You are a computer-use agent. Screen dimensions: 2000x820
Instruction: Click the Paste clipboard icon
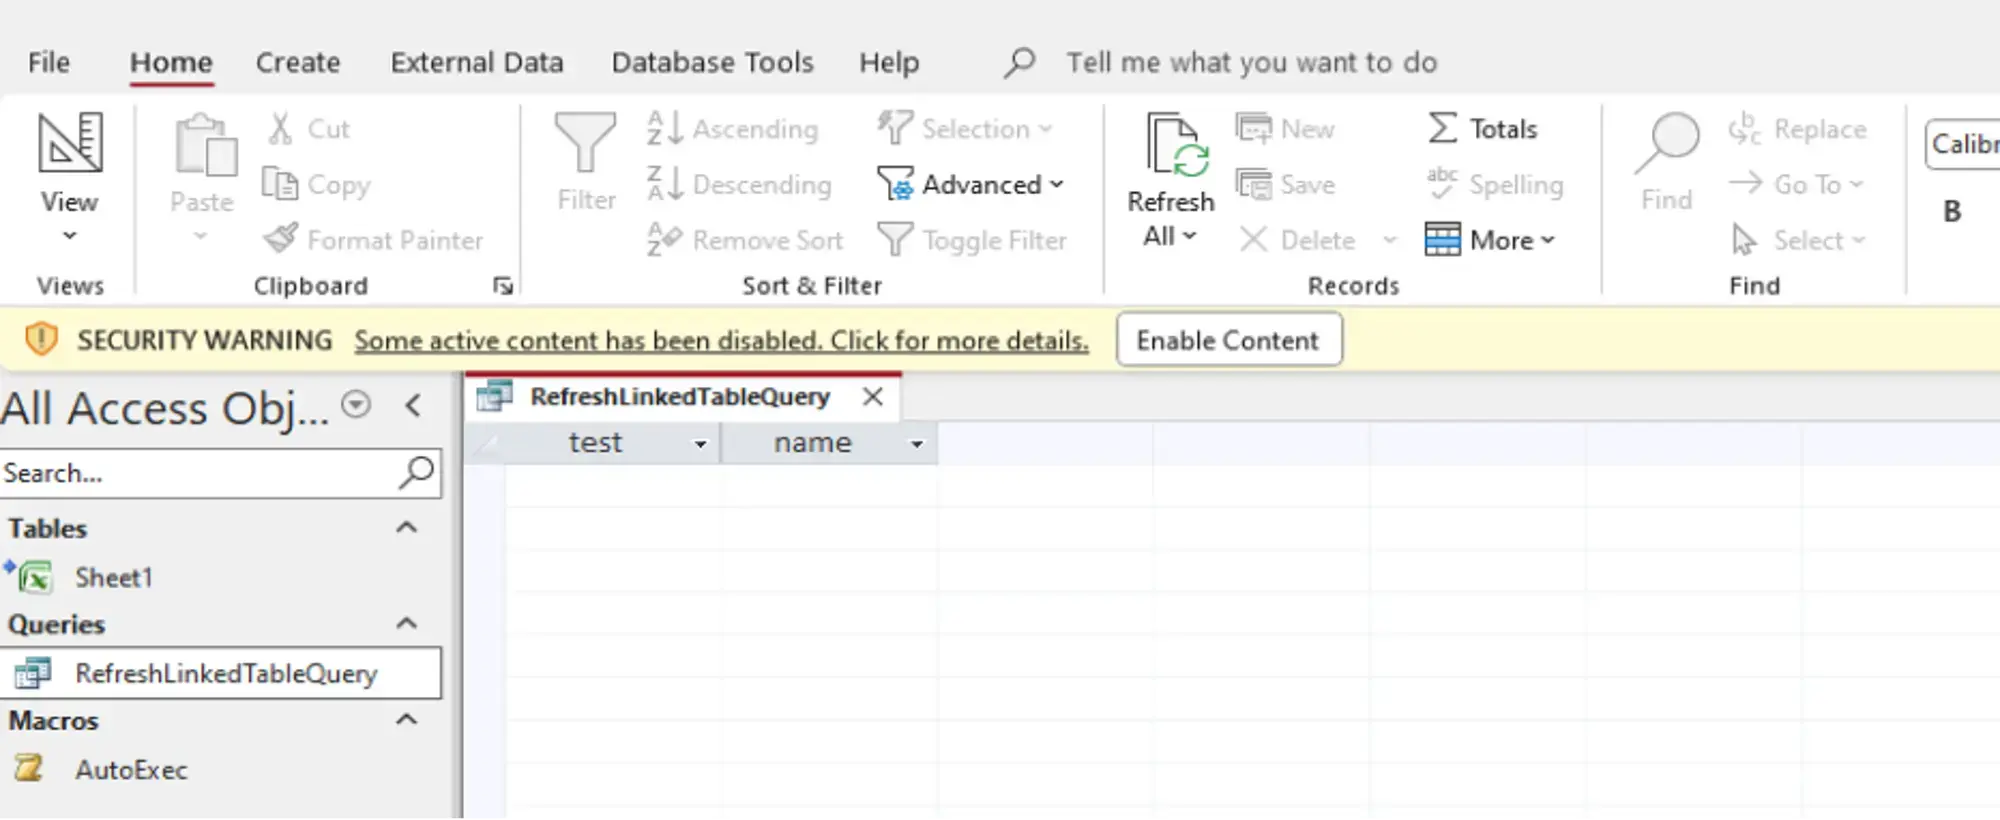pos(205,145)
